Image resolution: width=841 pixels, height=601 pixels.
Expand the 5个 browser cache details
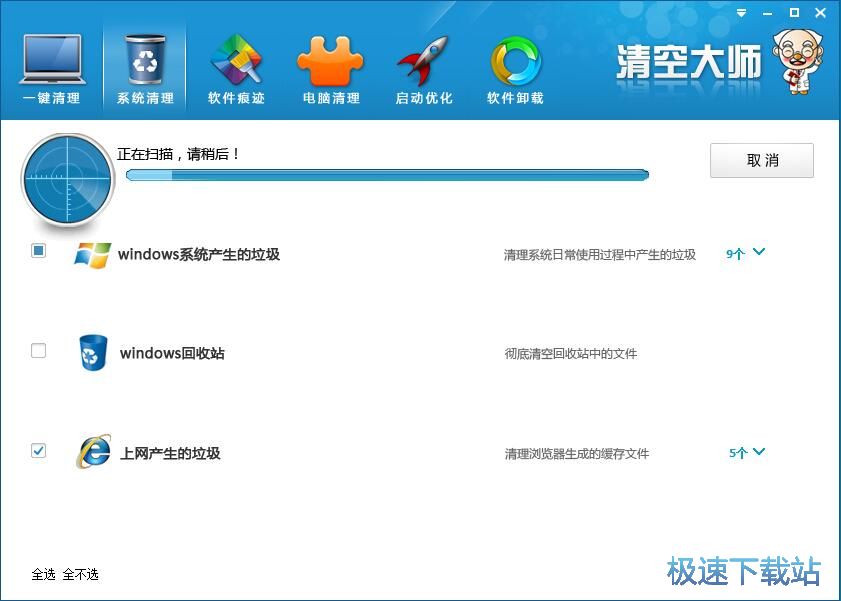745,452
